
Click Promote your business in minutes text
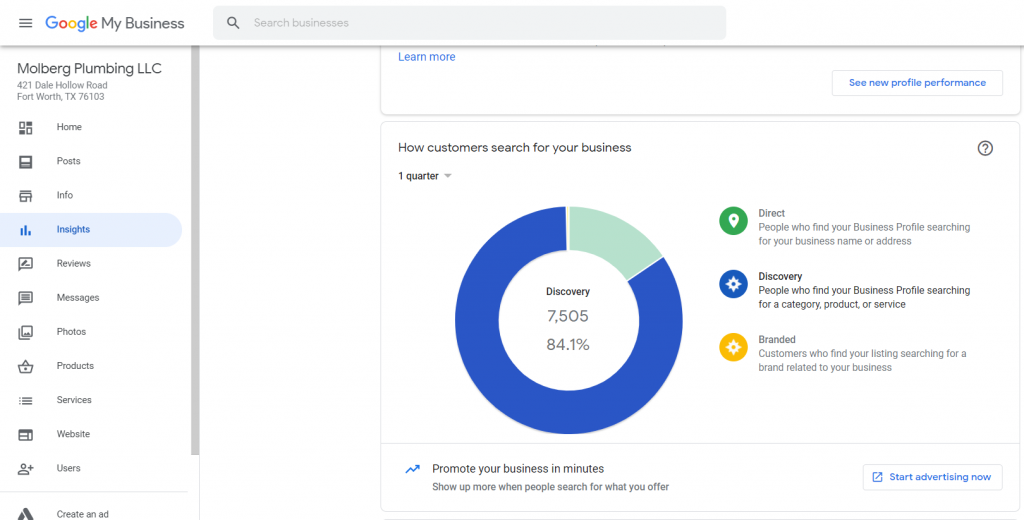518,469
